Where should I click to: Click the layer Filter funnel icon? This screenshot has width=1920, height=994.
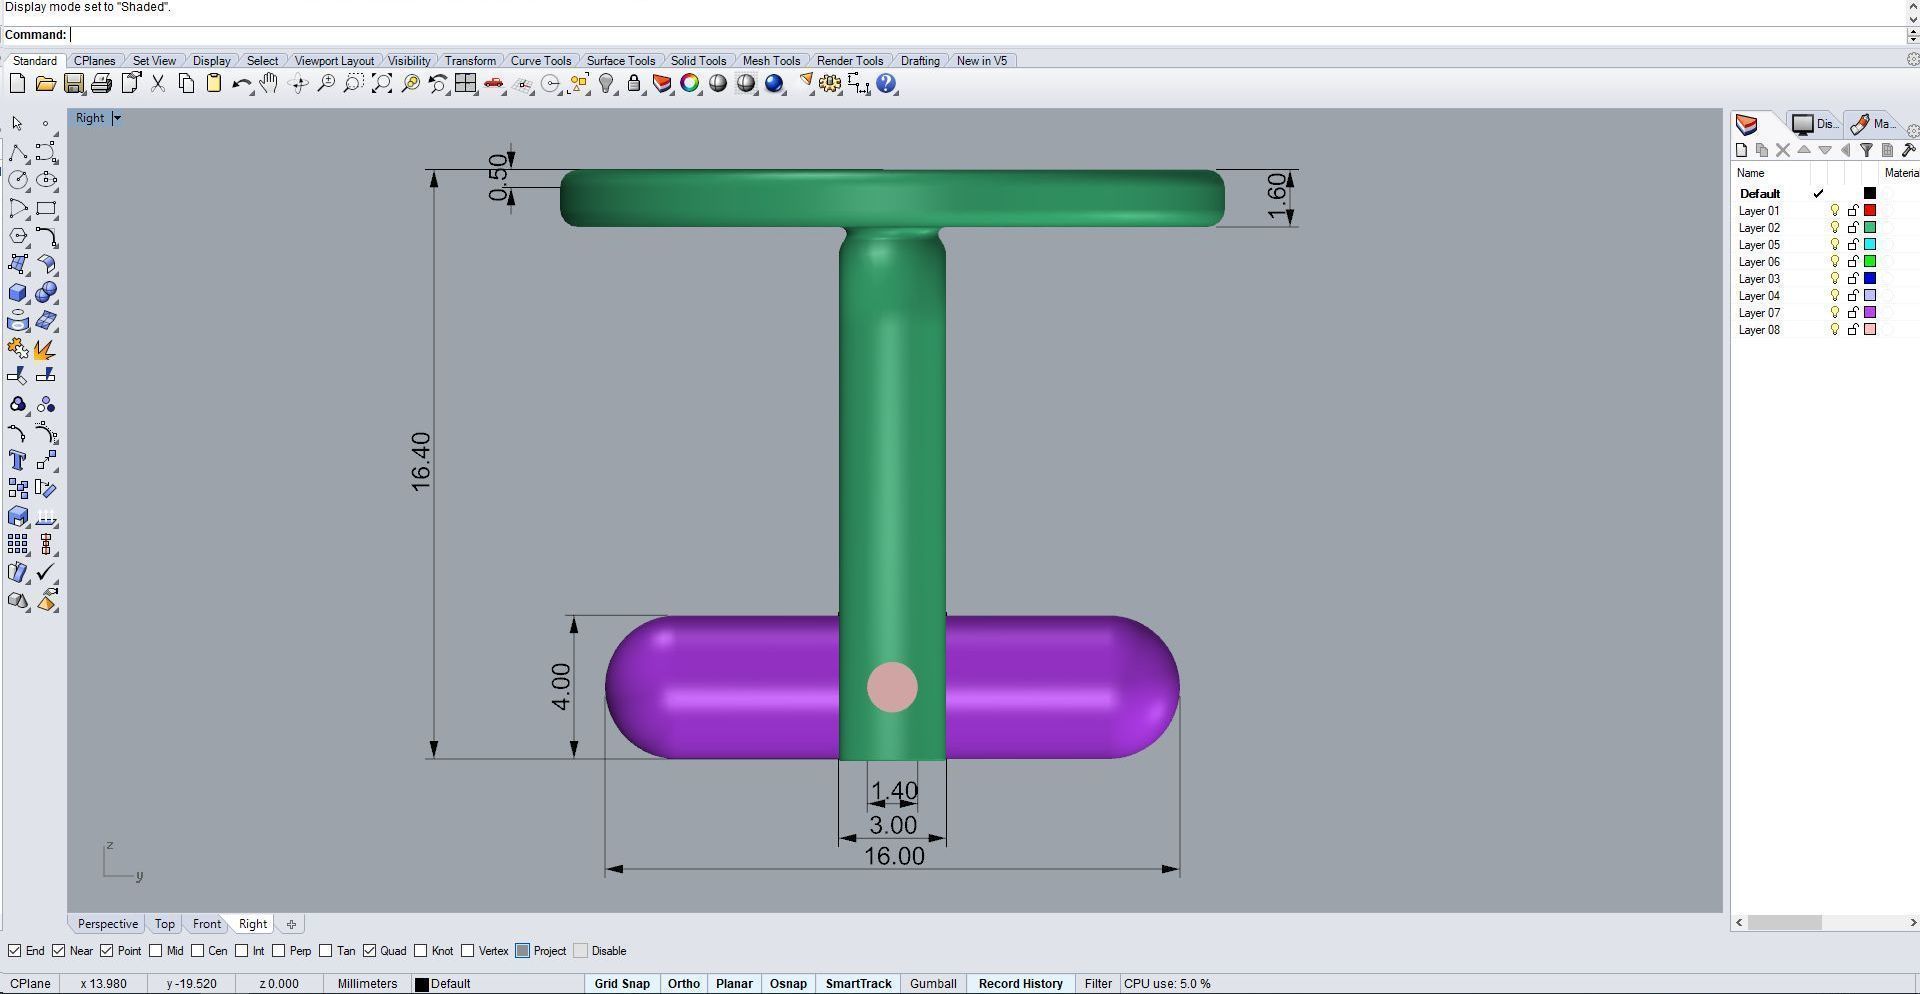tap(1866, 150)
